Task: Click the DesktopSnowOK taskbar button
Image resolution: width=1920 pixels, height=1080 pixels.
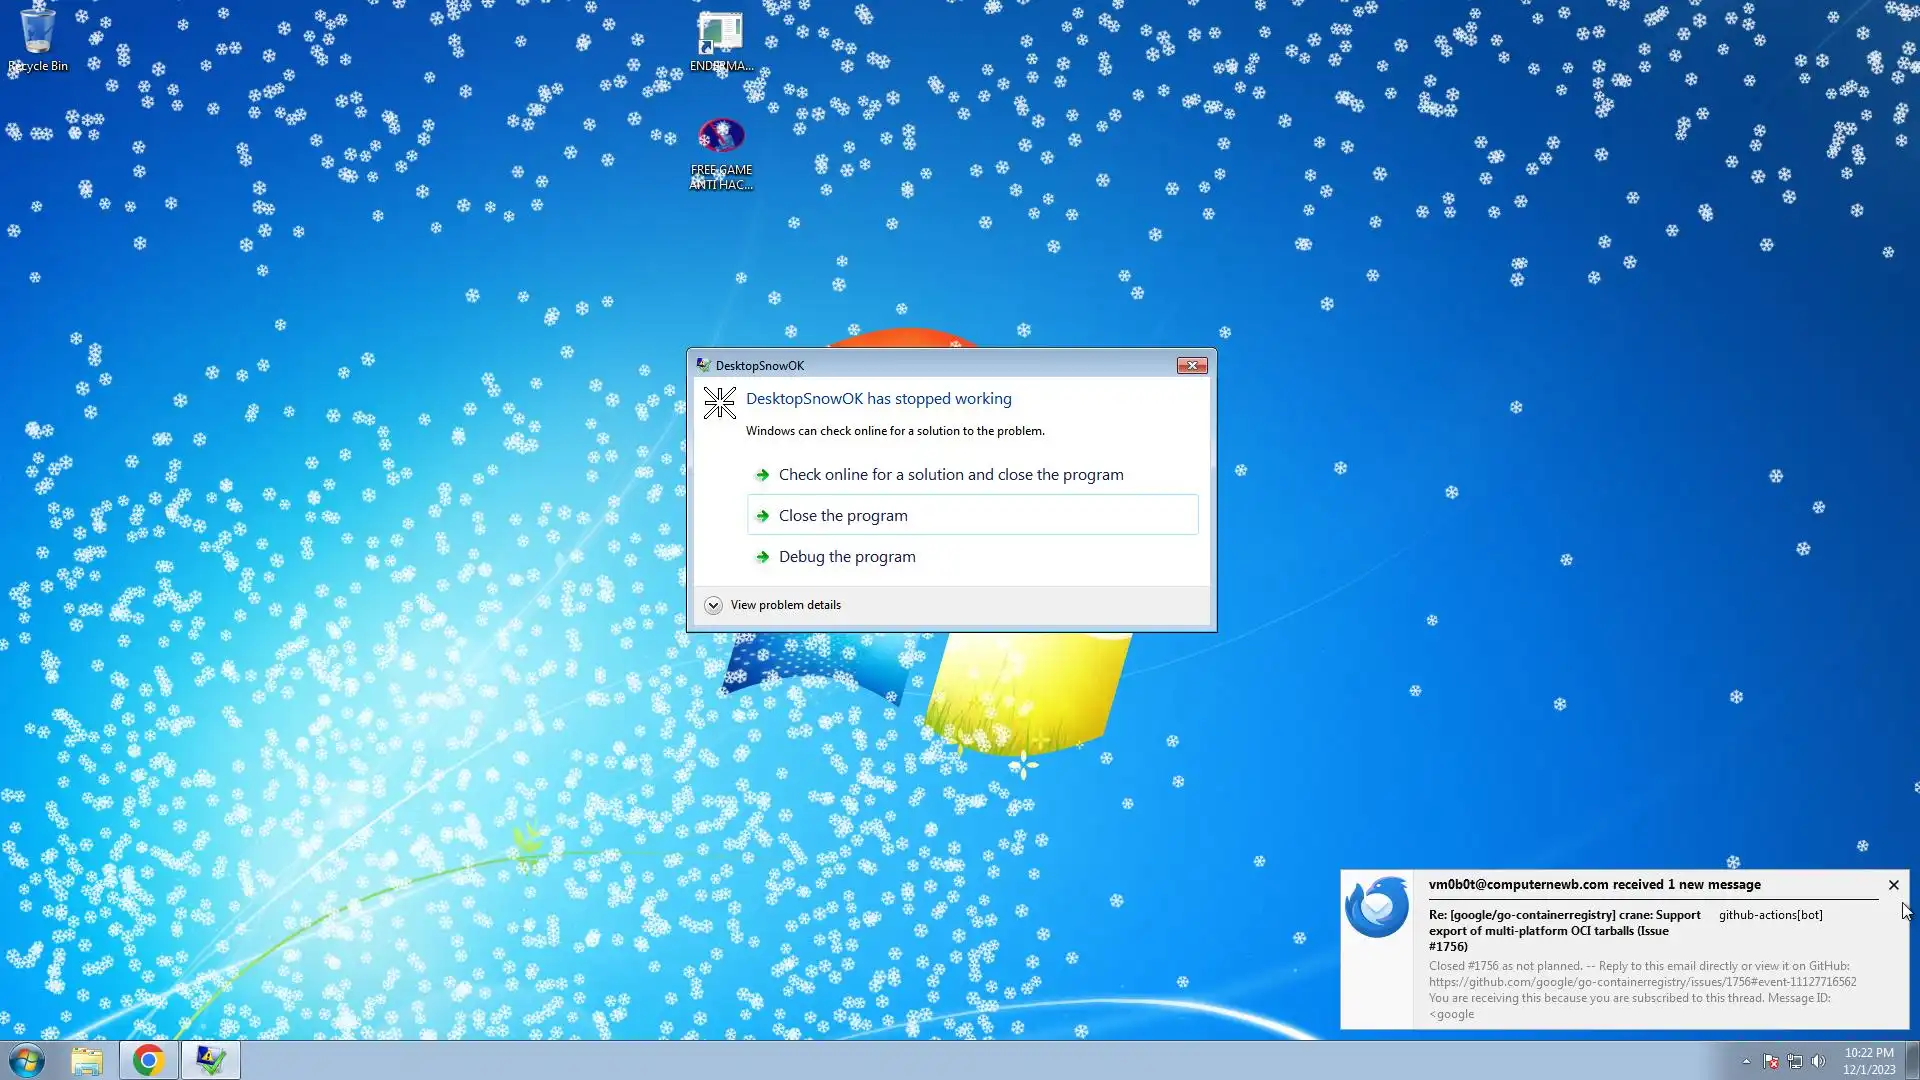Action: (210, 1060)
